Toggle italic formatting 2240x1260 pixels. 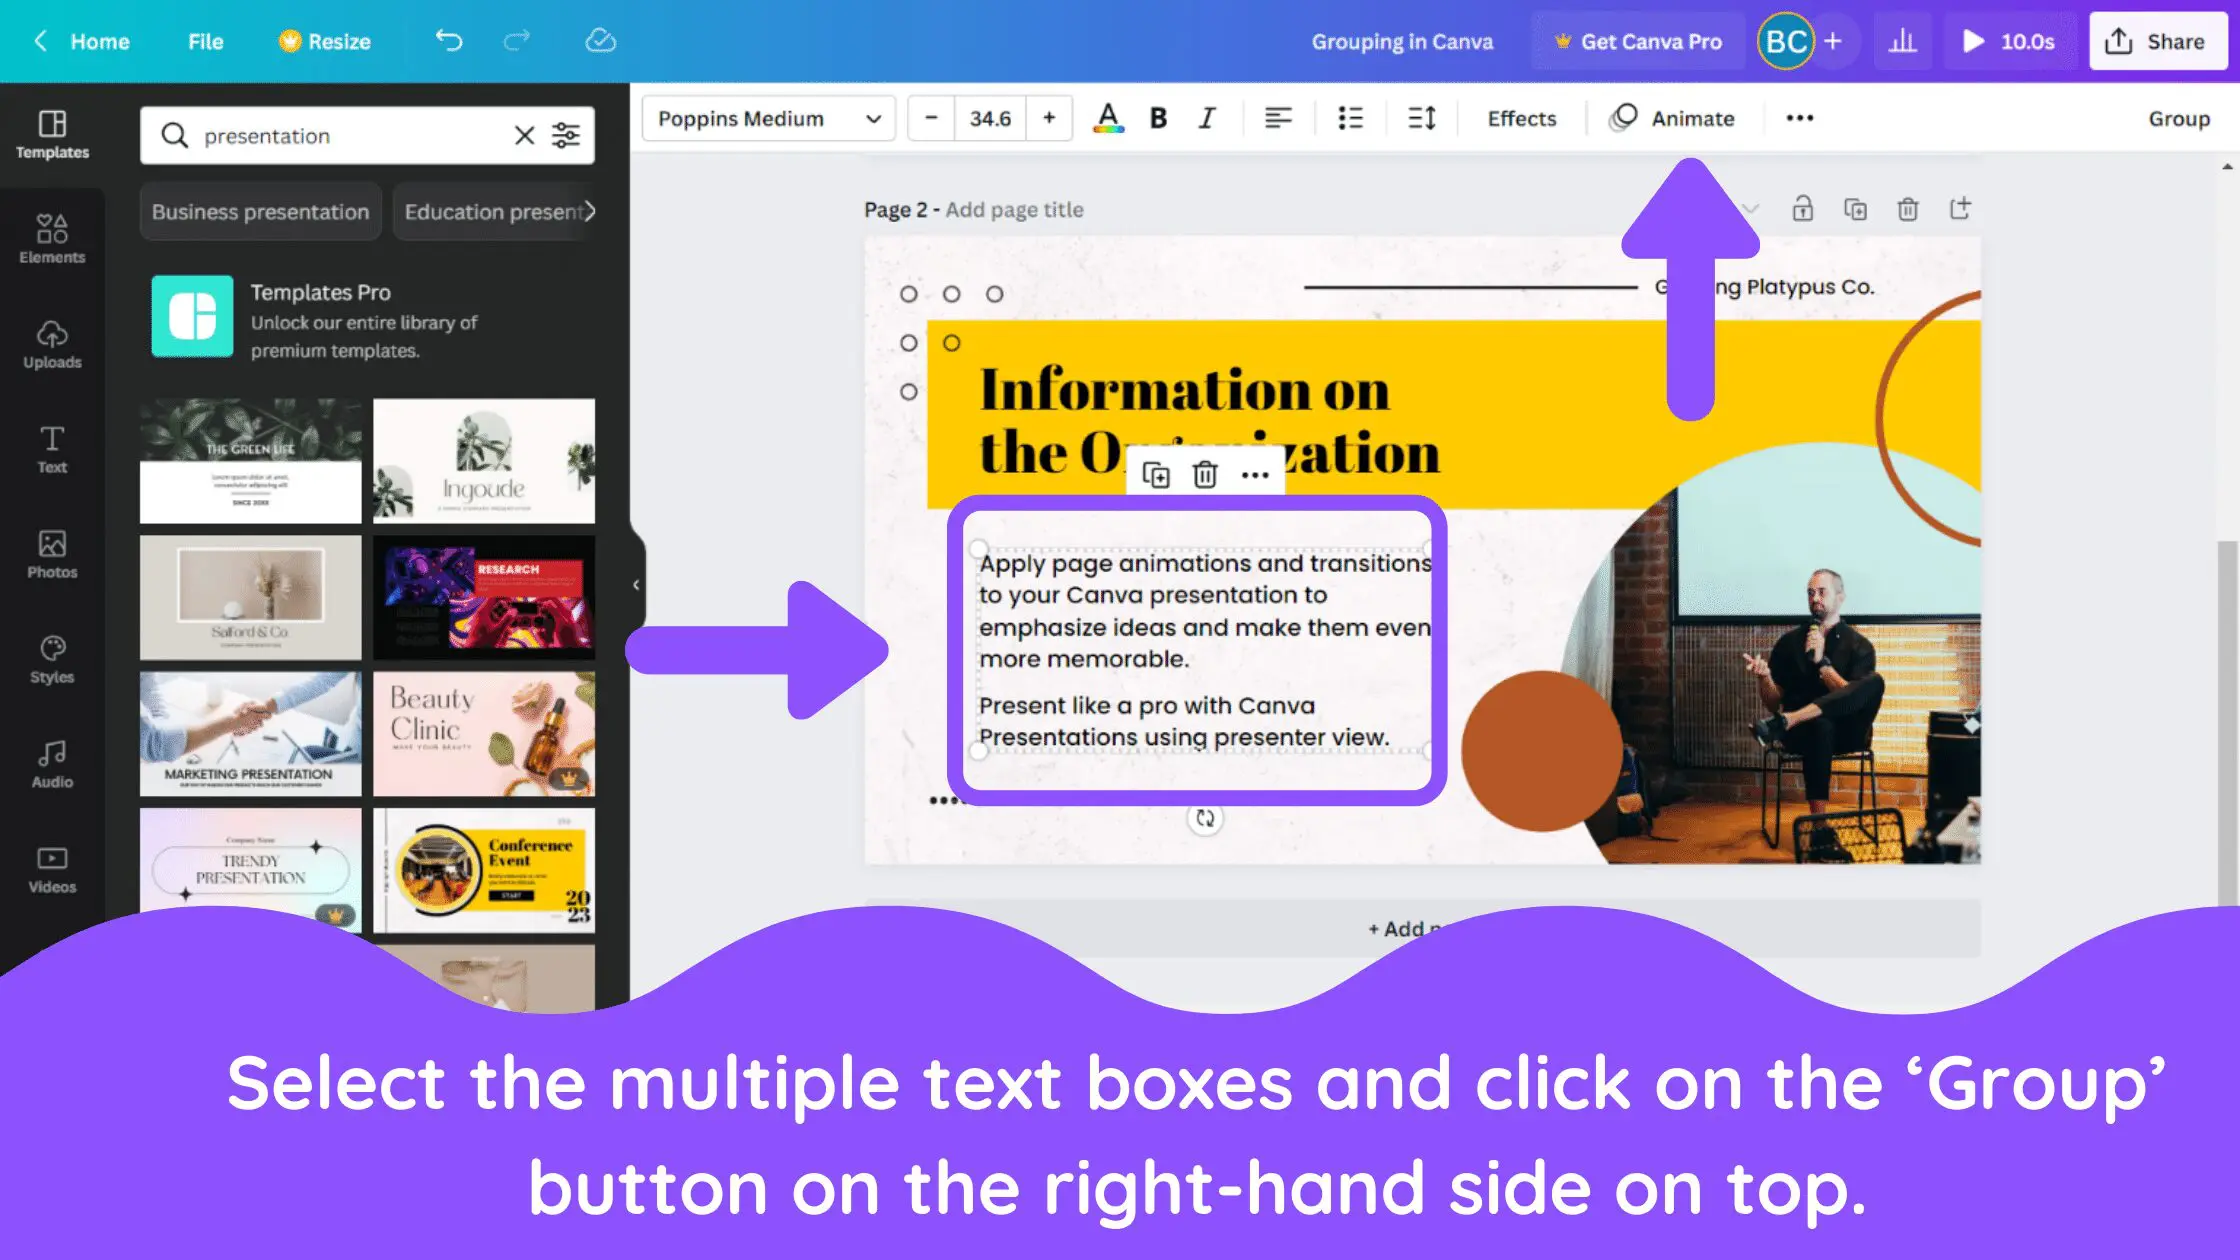click(1207, 118)
